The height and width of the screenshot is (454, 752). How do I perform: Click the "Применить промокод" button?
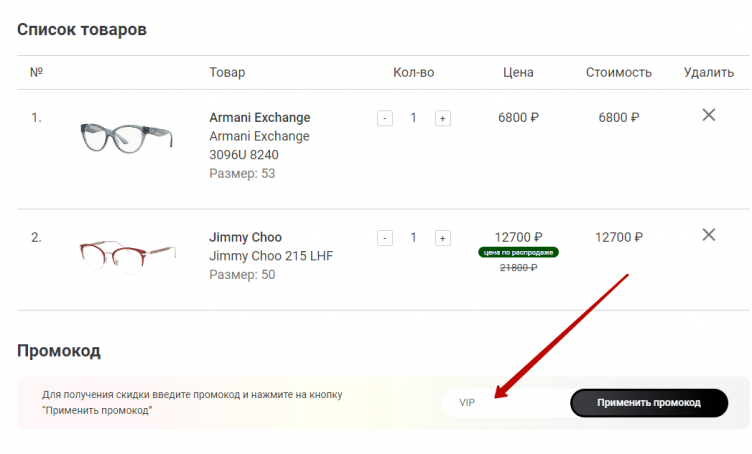[x=648, y=403]
